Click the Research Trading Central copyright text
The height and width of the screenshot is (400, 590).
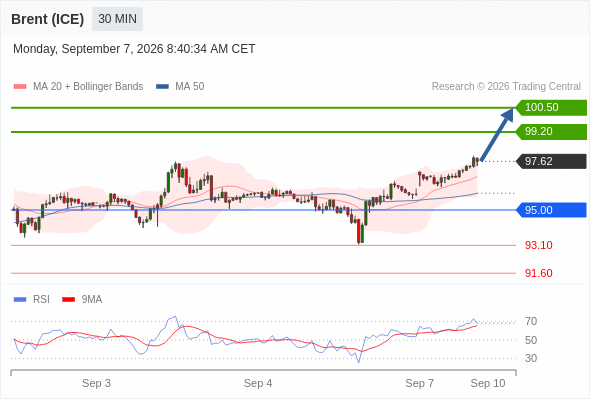(506, 87)
